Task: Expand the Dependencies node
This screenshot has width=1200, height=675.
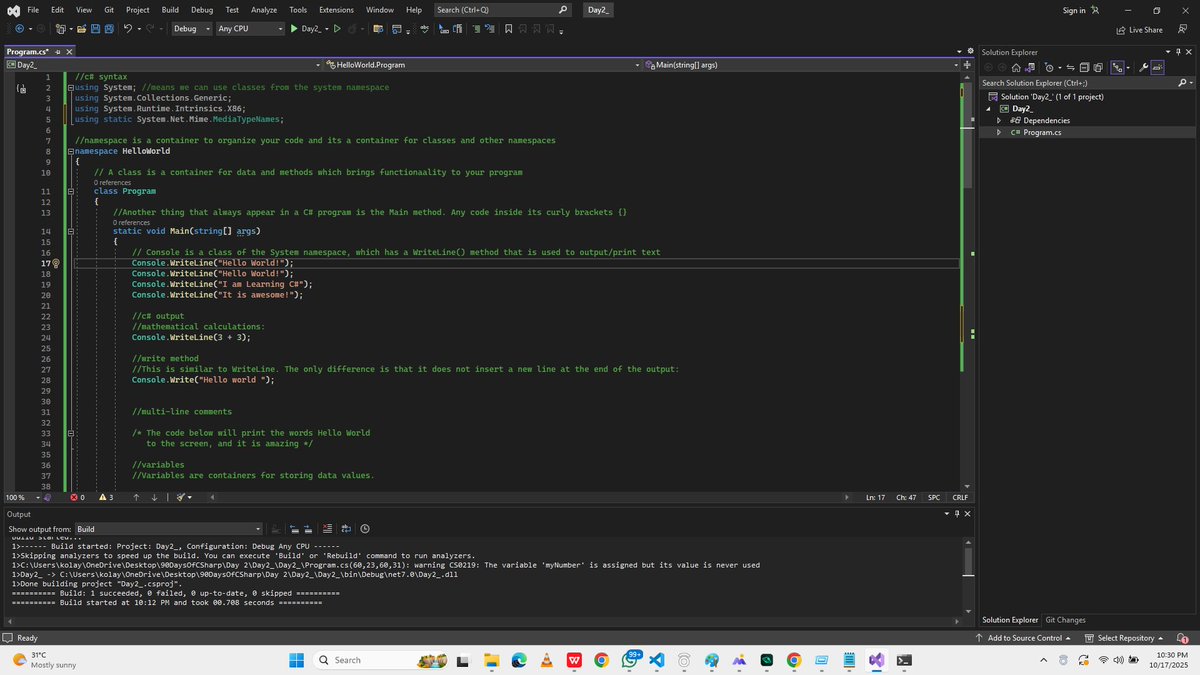Action: (x=1000, y=120)
